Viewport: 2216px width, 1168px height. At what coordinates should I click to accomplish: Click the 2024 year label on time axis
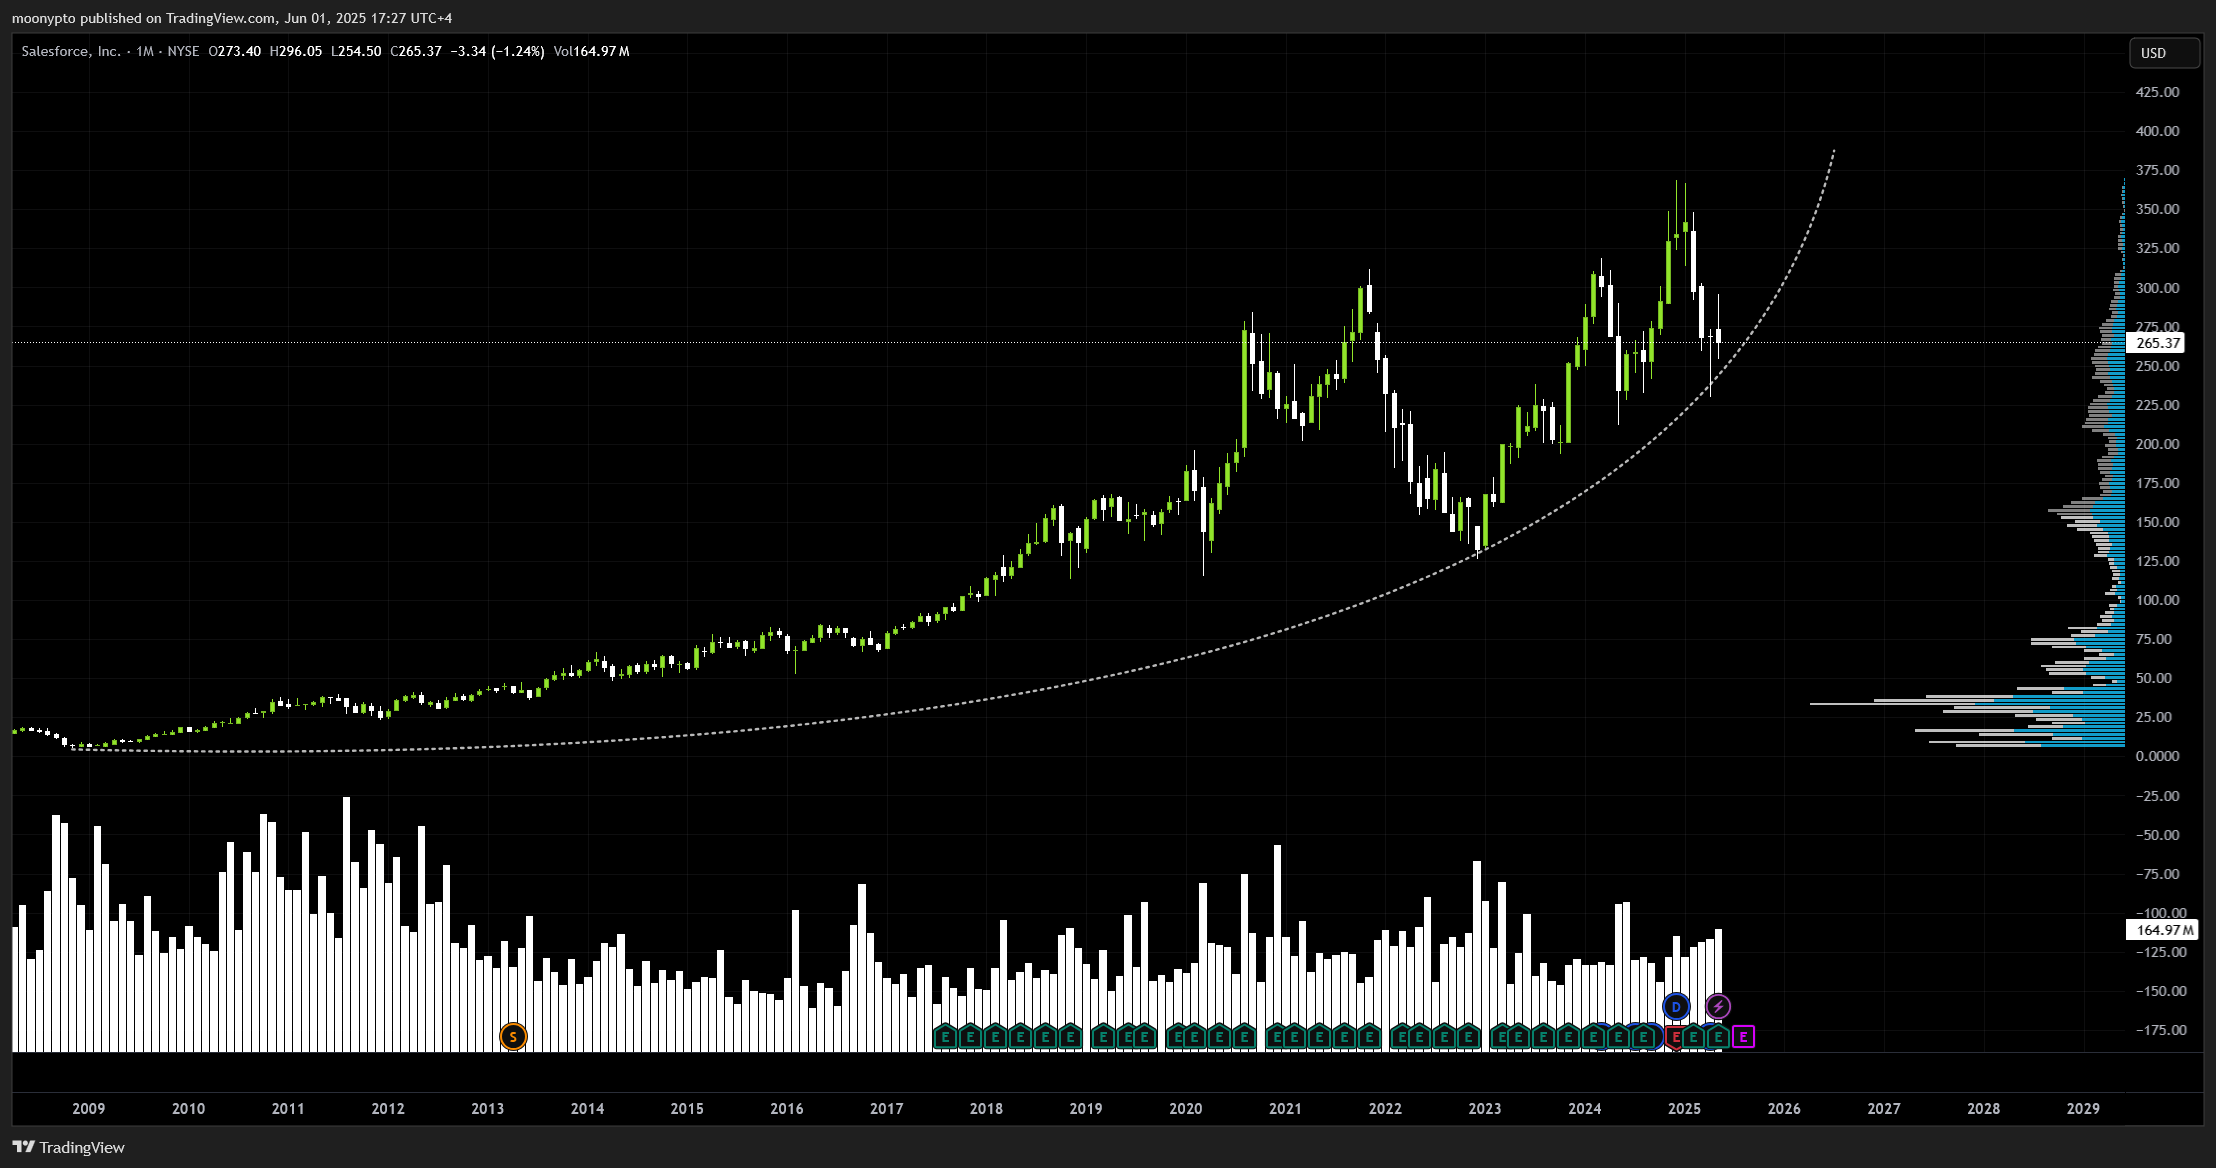coord(1585,1108)
